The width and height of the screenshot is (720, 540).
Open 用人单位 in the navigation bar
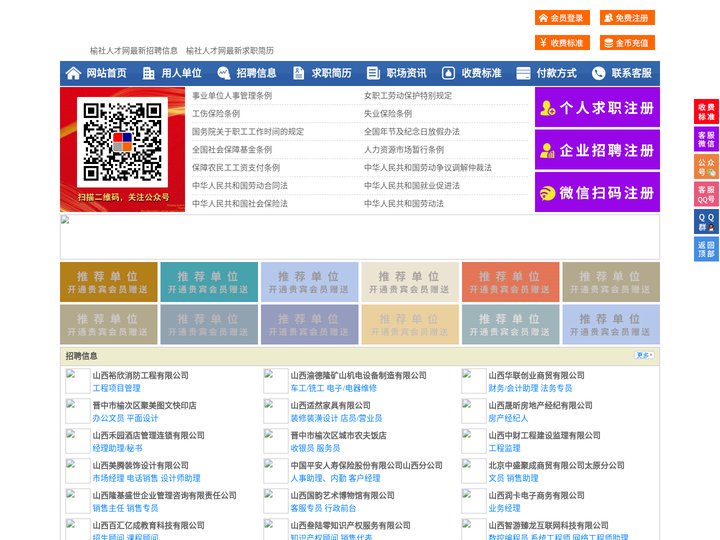(181, 73)
